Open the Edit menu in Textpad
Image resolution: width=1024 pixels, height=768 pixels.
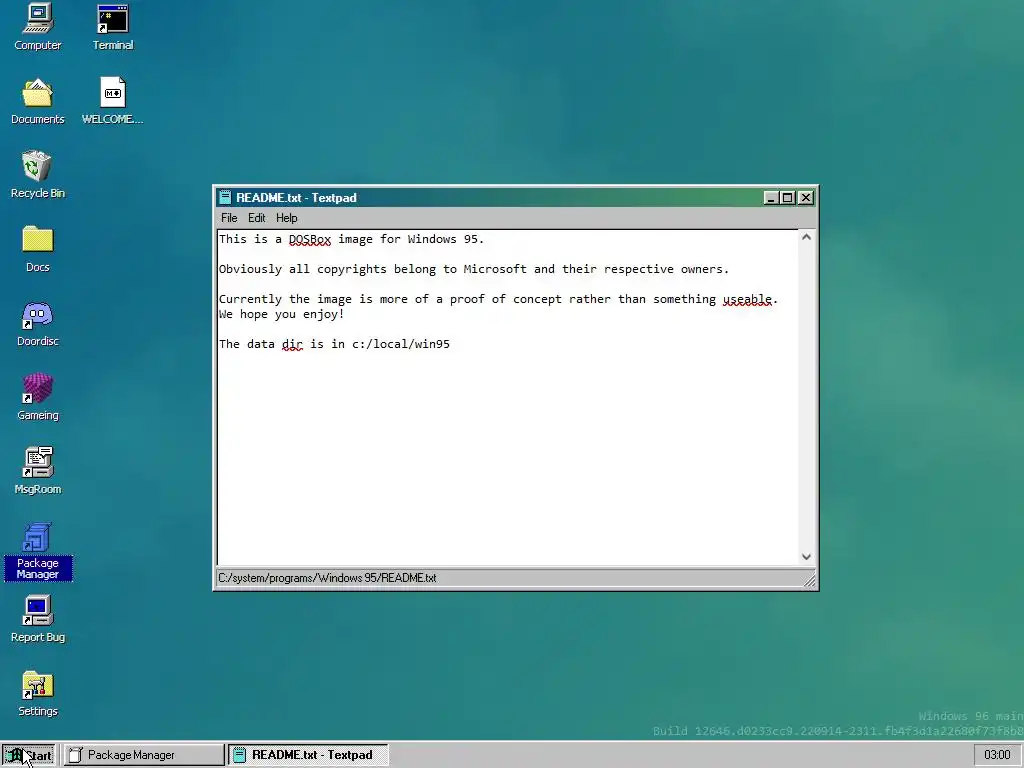(x=257, y=218)
